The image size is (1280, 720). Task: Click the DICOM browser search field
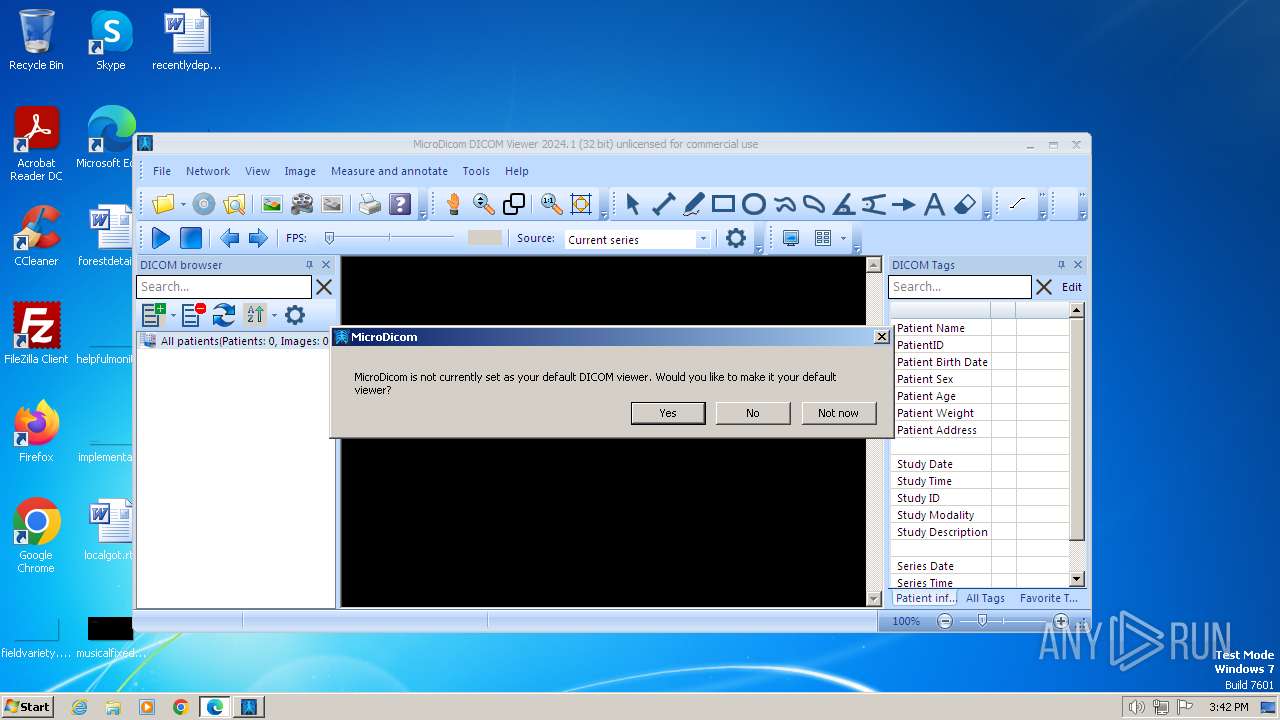coord(224,287)
